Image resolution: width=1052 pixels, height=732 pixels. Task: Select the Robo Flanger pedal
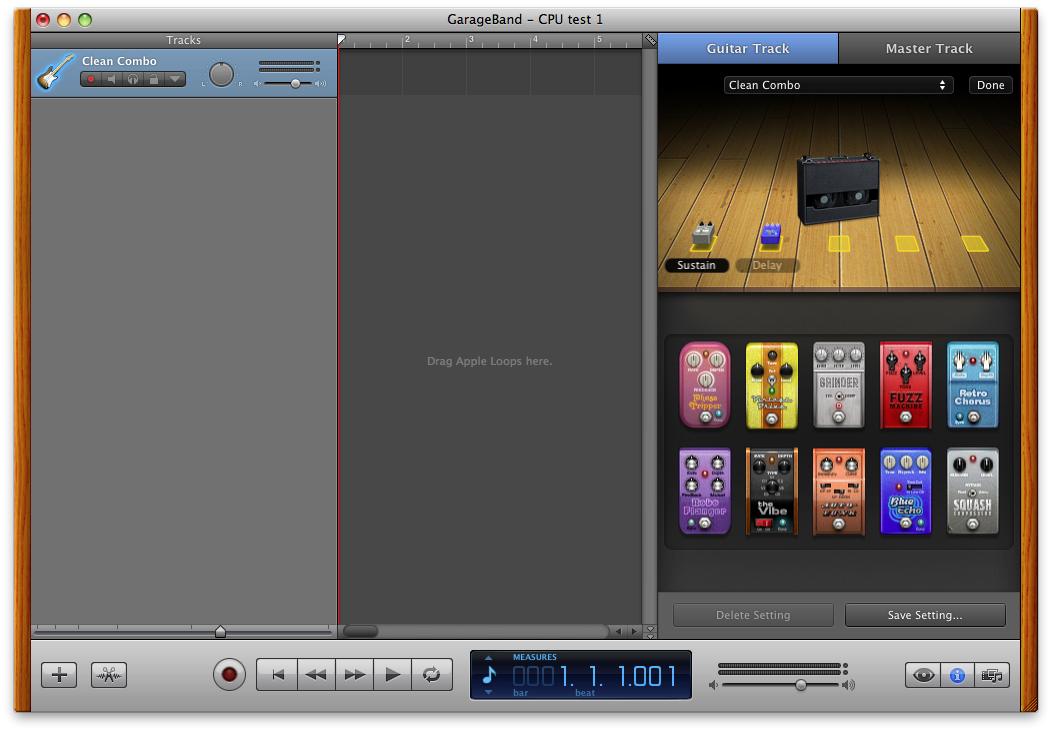(704, 491)
